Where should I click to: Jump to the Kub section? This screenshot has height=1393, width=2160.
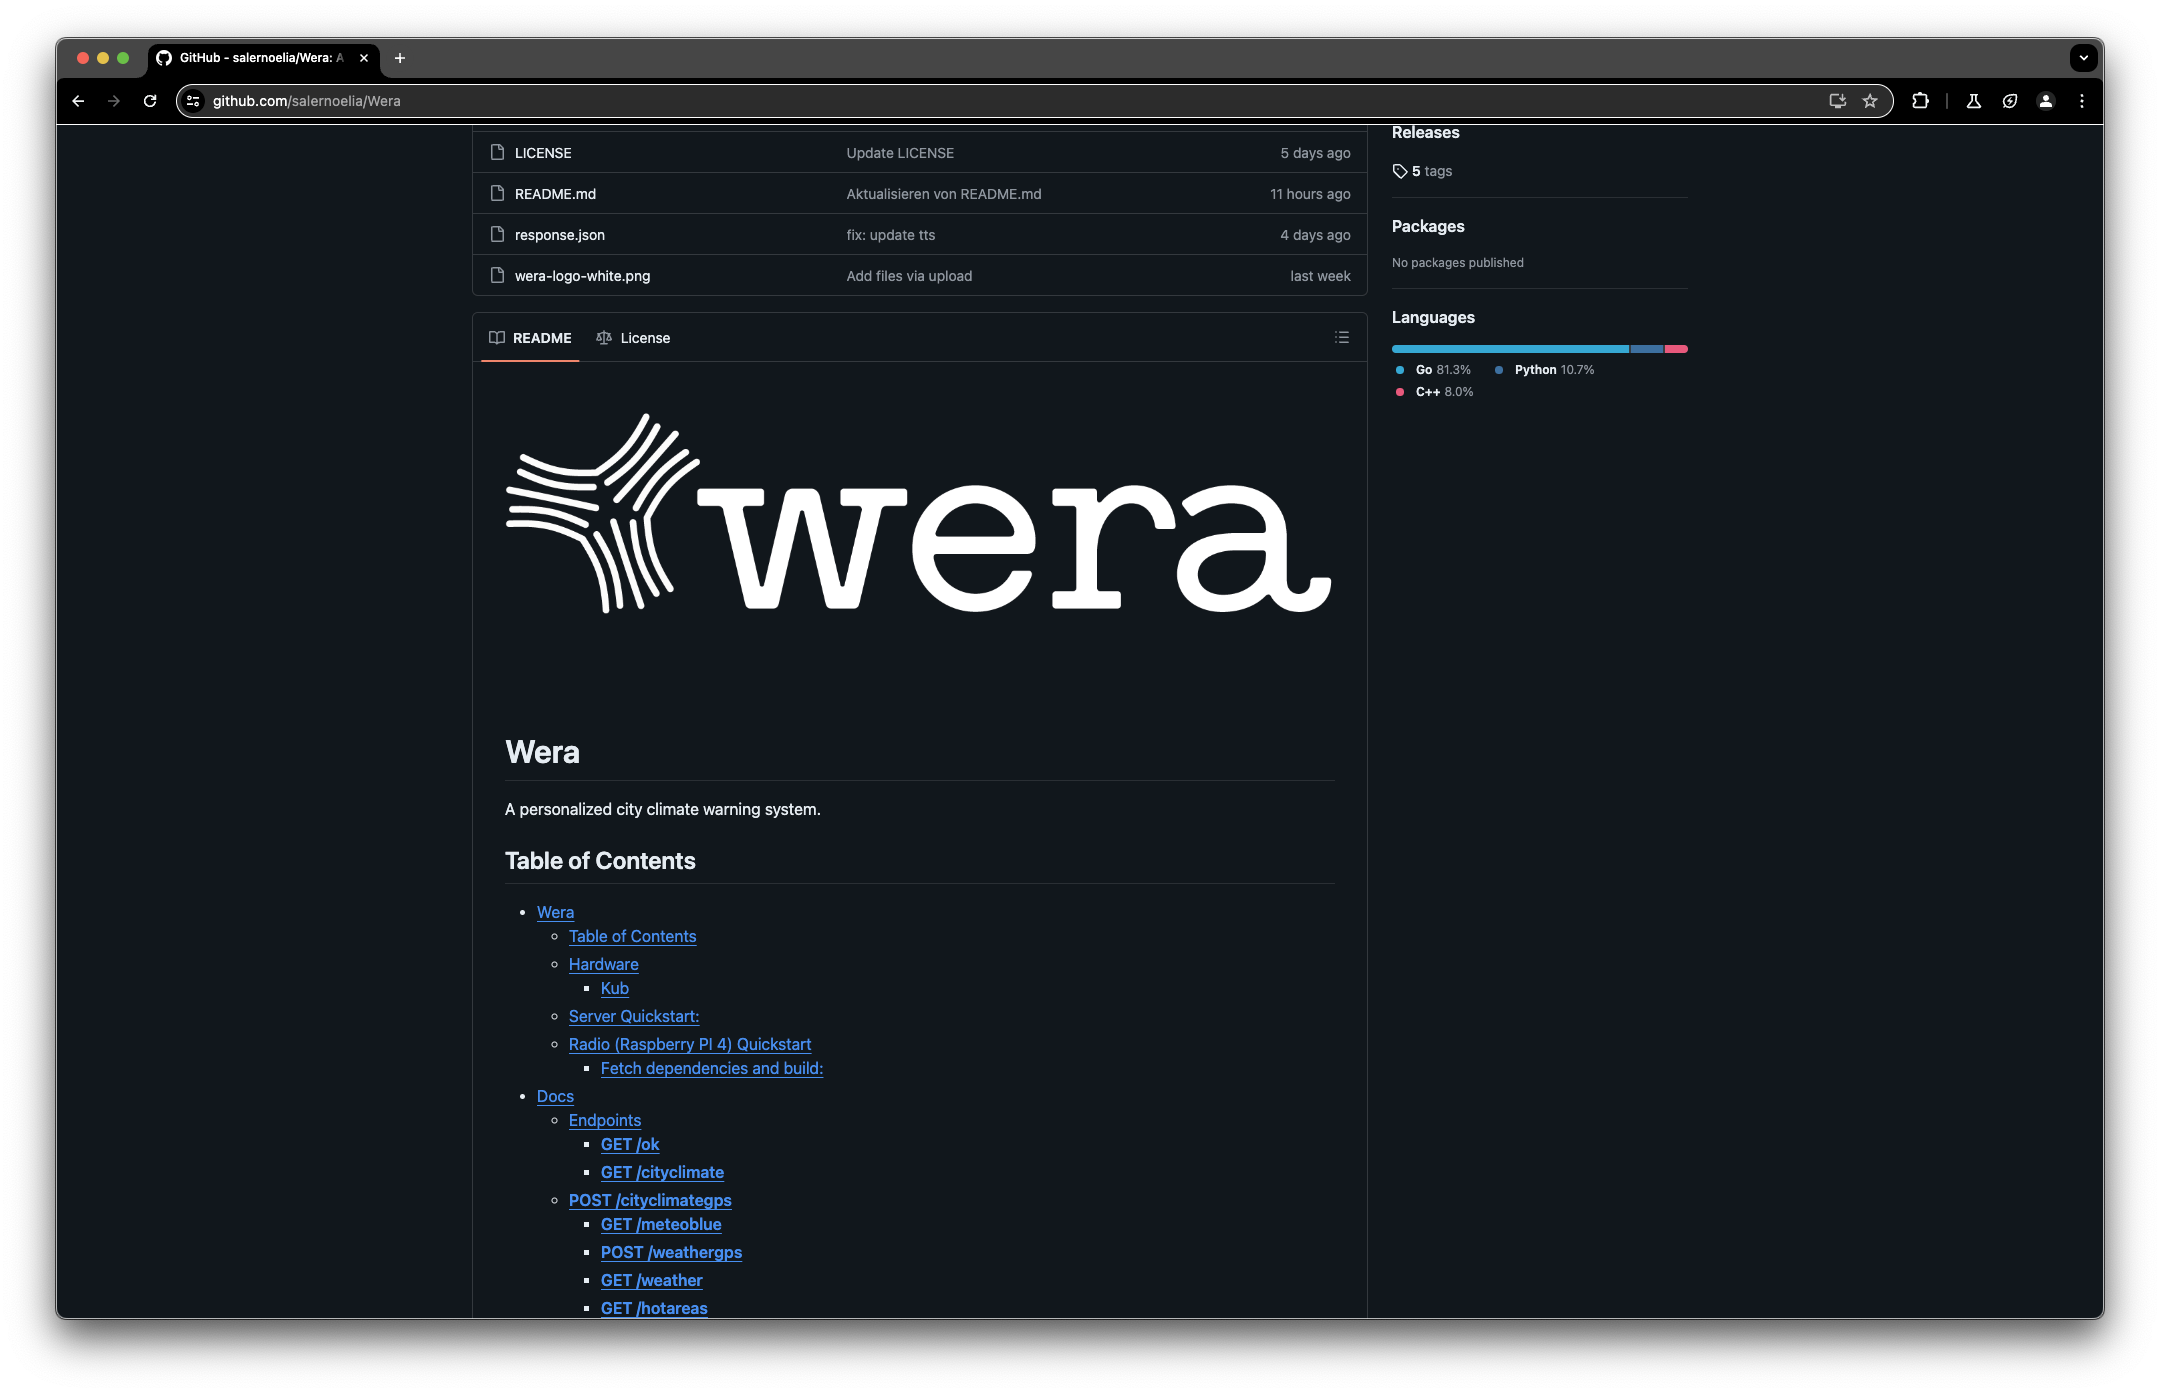tap(614, 988)
